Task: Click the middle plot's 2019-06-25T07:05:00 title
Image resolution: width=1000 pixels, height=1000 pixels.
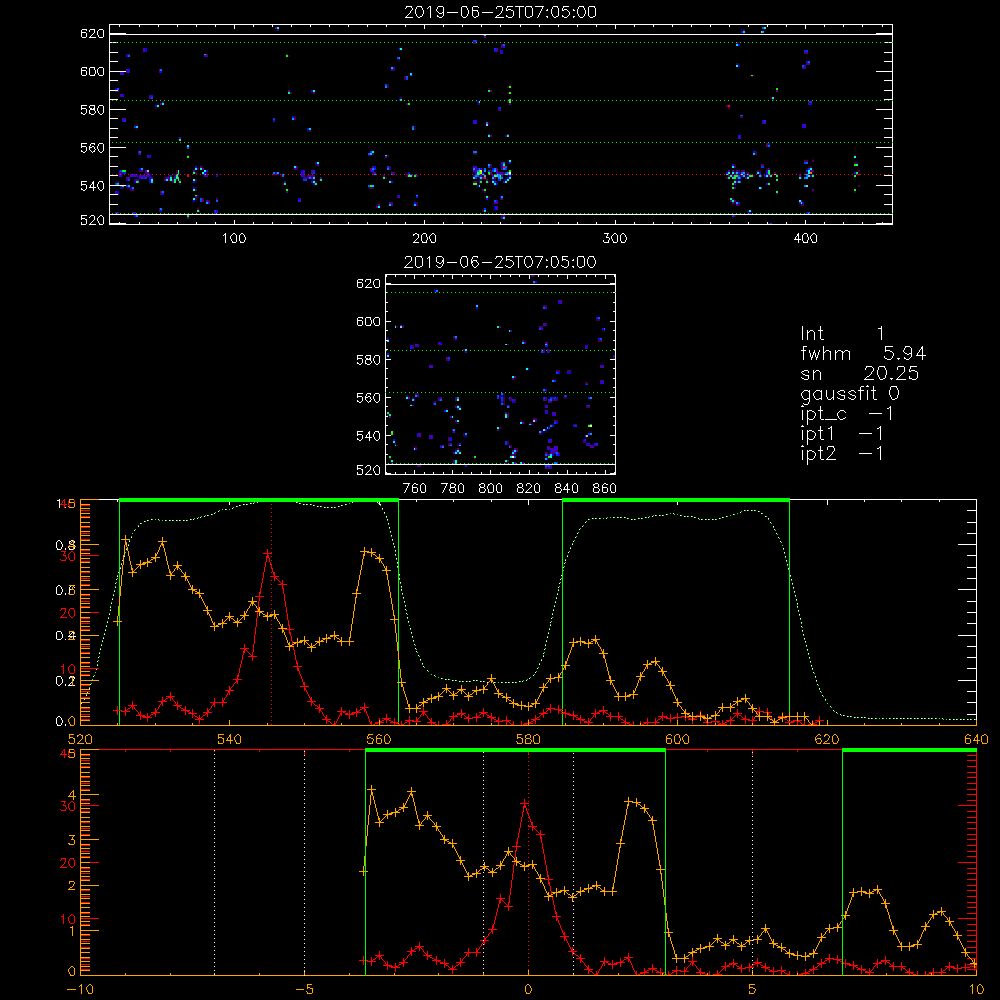Action: 500,262
